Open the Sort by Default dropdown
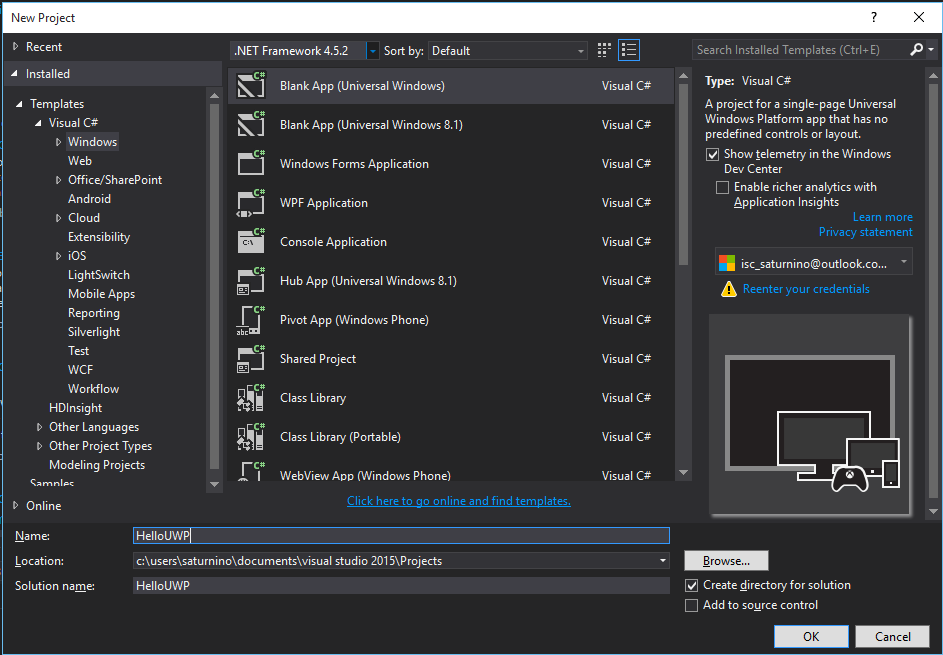 click(580, 51)
